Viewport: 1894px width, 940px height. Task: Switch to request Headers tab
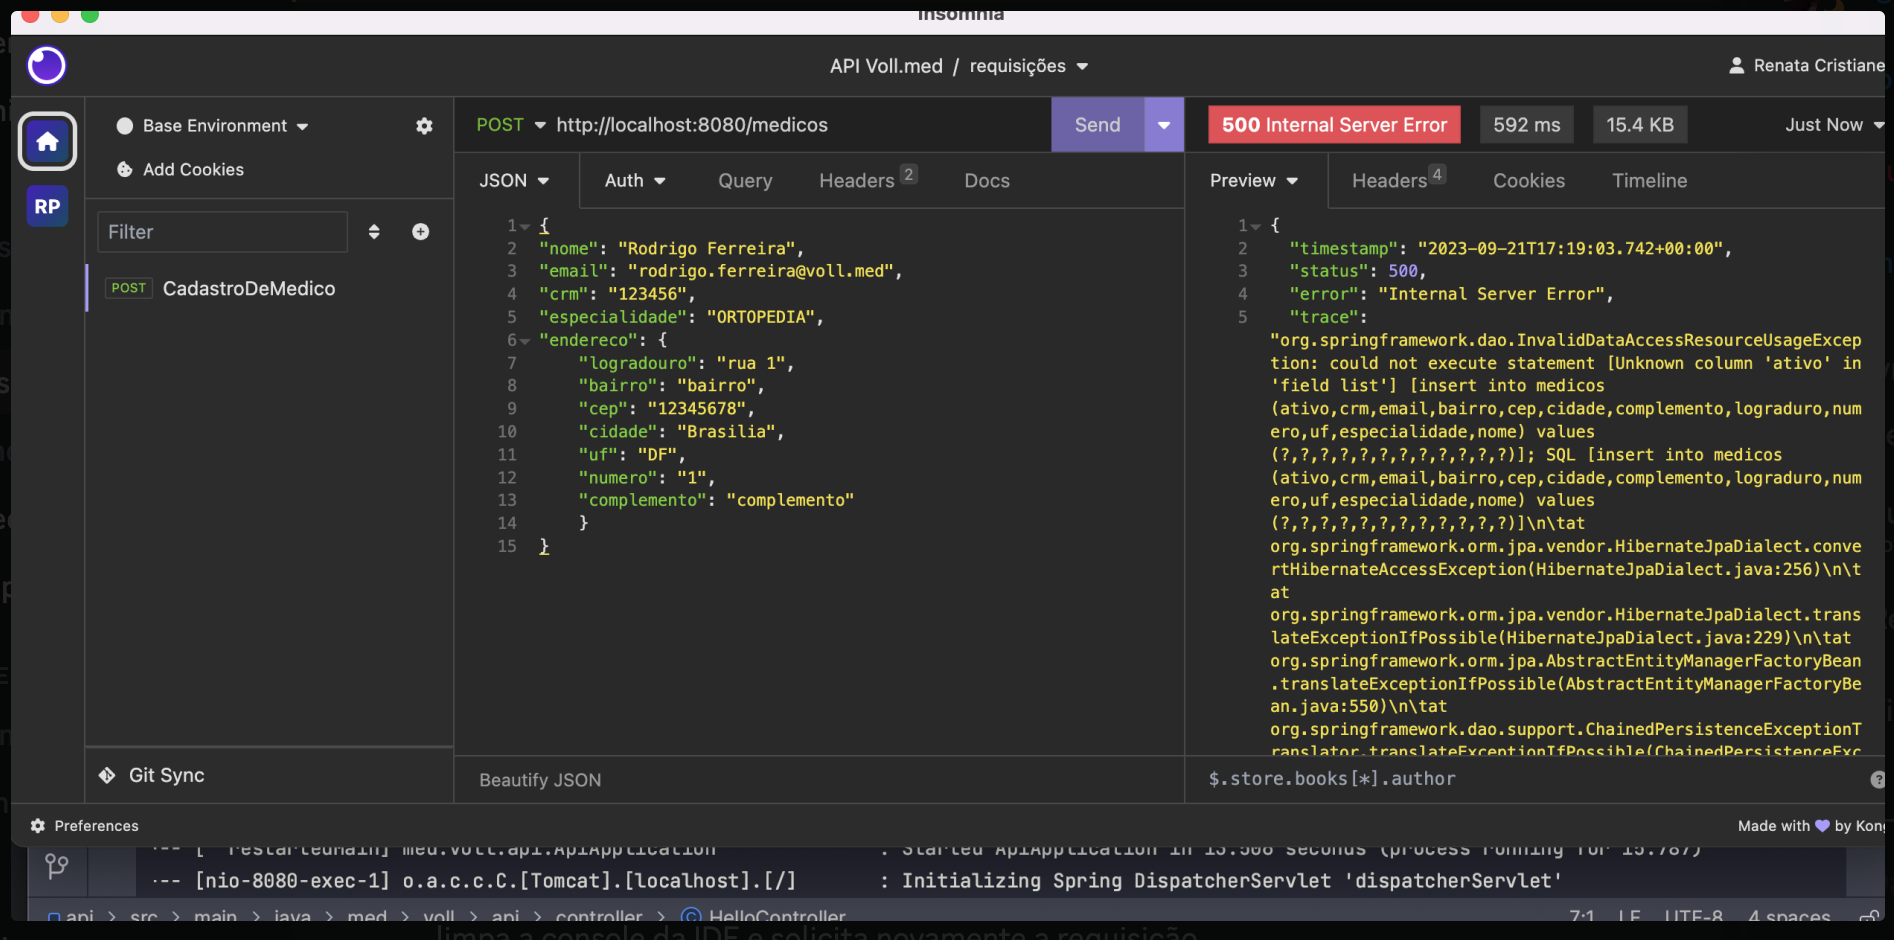point(867,180)
